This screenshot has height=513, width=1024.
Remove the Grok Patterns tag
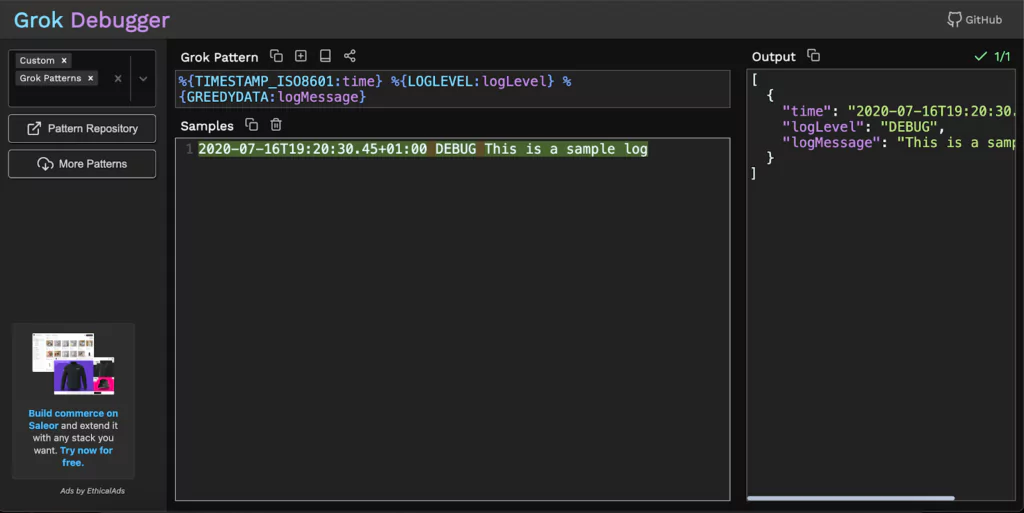(x=91, y=78)
